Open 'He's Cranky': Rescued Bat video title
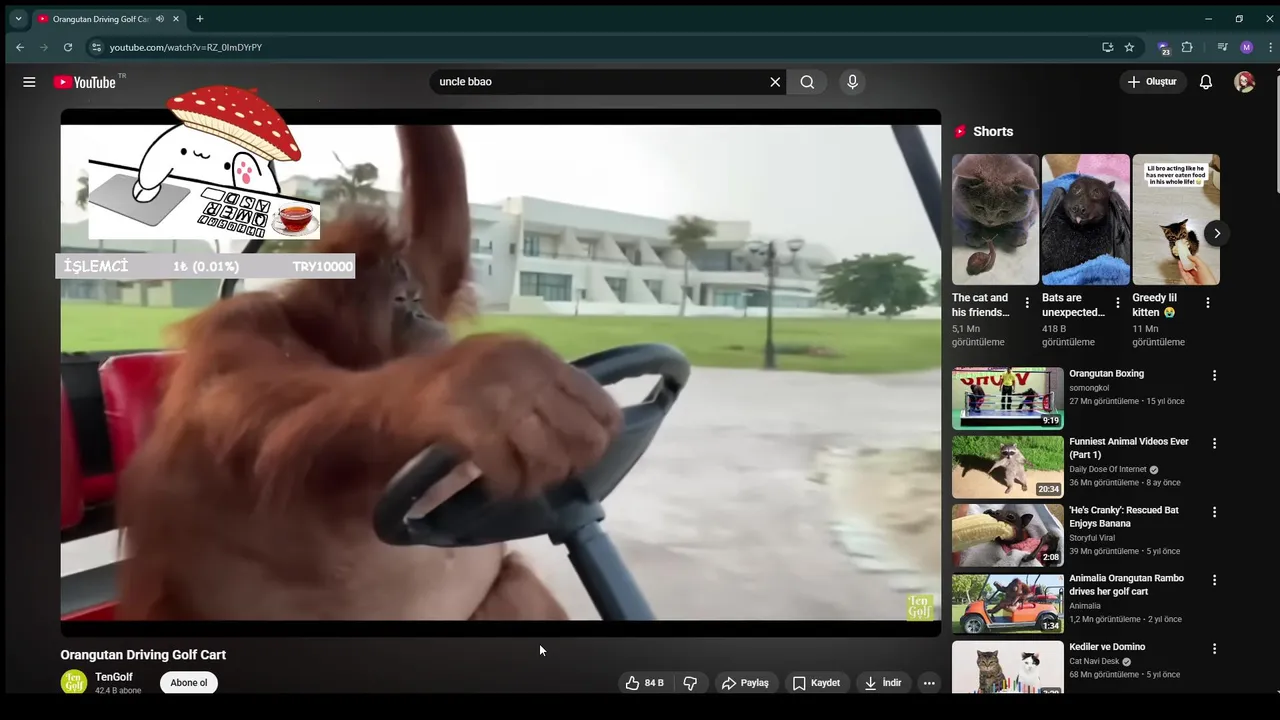Viewport: 1280px width, 720px height. tap(1124, 516)
